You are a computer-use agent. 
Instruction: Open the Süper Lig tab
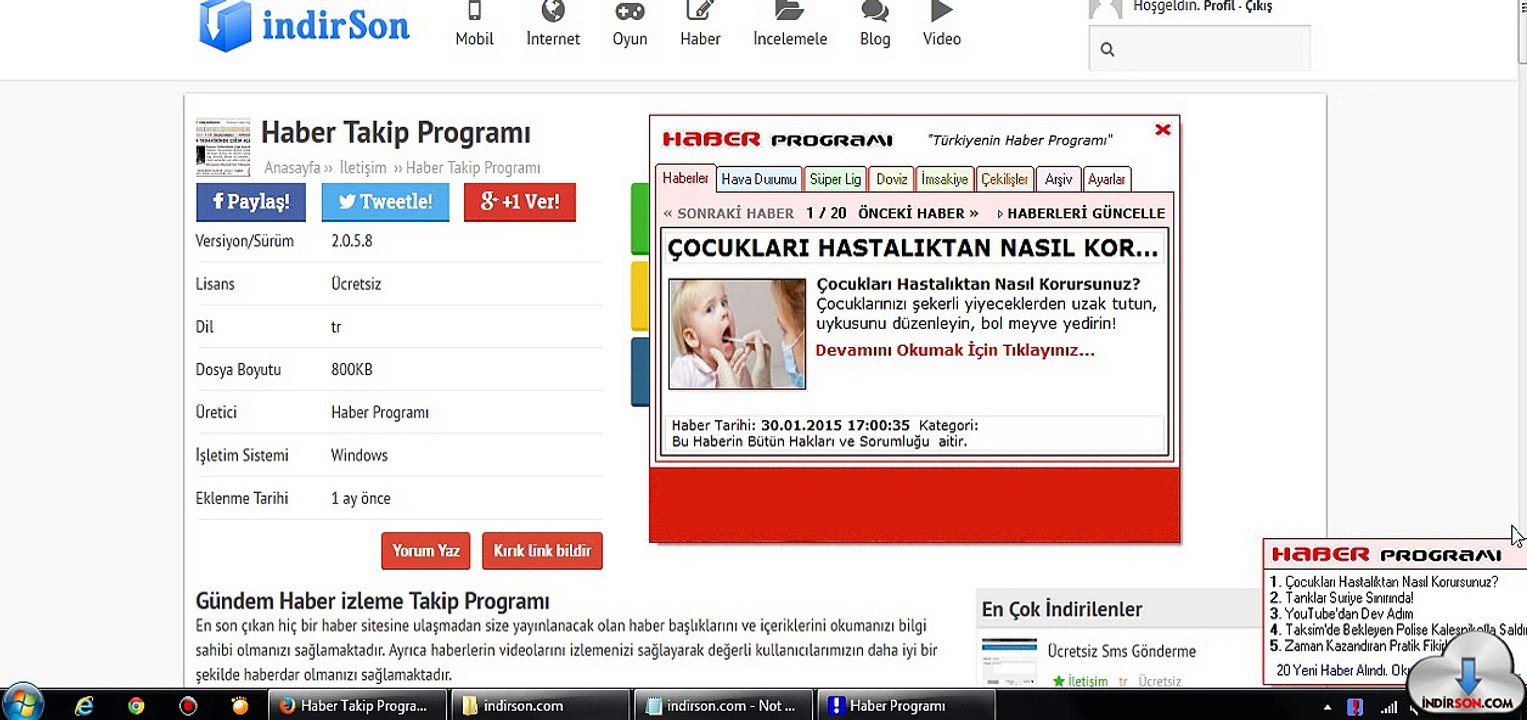[x=835, y=179]
